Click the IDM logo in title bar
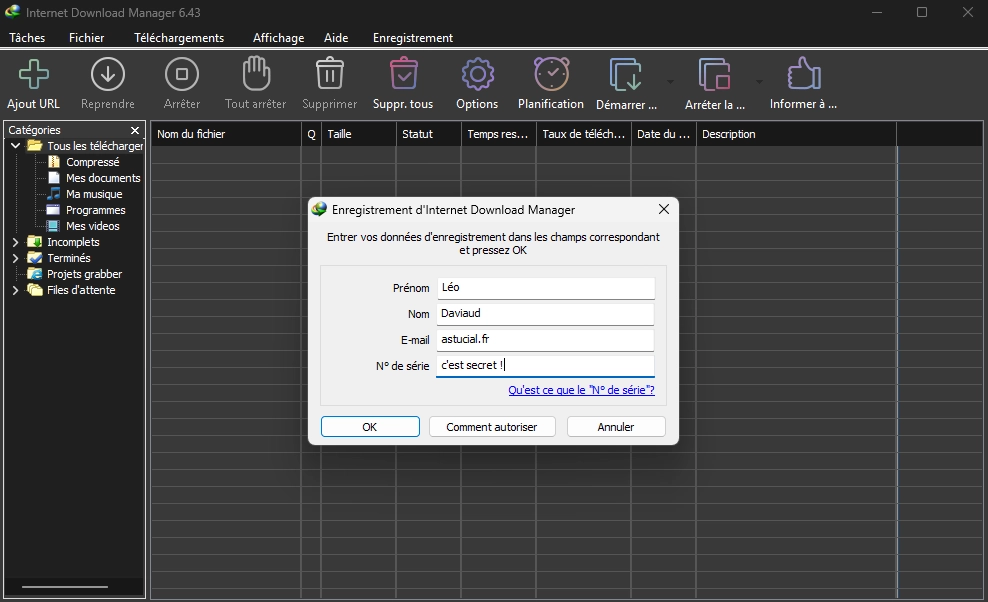This screenshot has width=988, height=602. point(12,12)
